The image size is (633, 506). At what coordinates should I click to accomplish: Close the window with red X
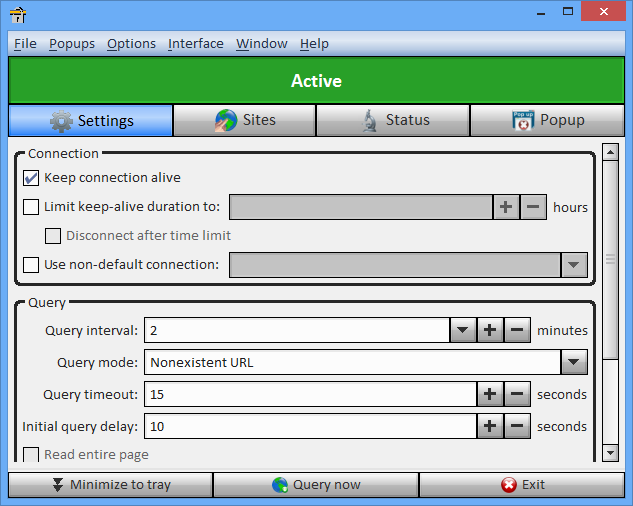(x=604, y=11)
